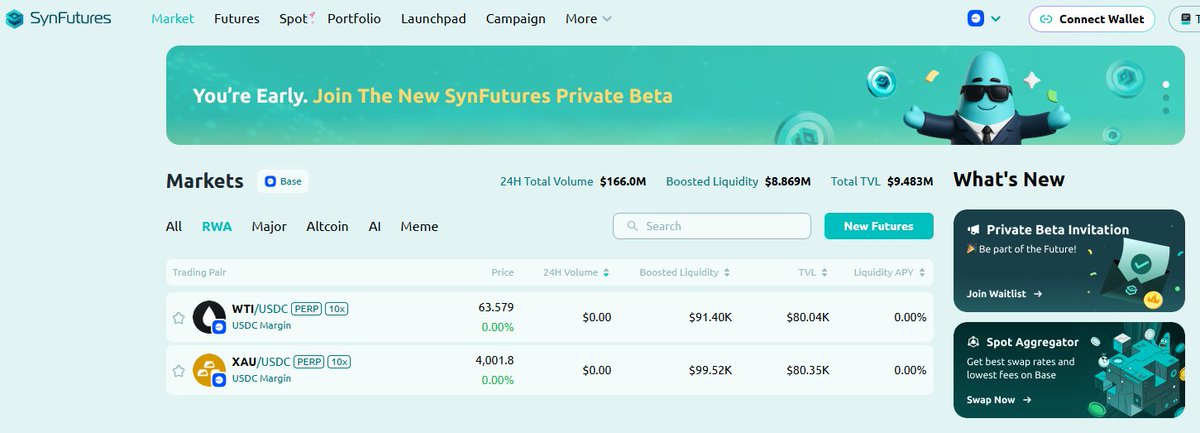Favorite the XAU/USDC pair star
1200x433 pixels.
[x=178, y=370]
